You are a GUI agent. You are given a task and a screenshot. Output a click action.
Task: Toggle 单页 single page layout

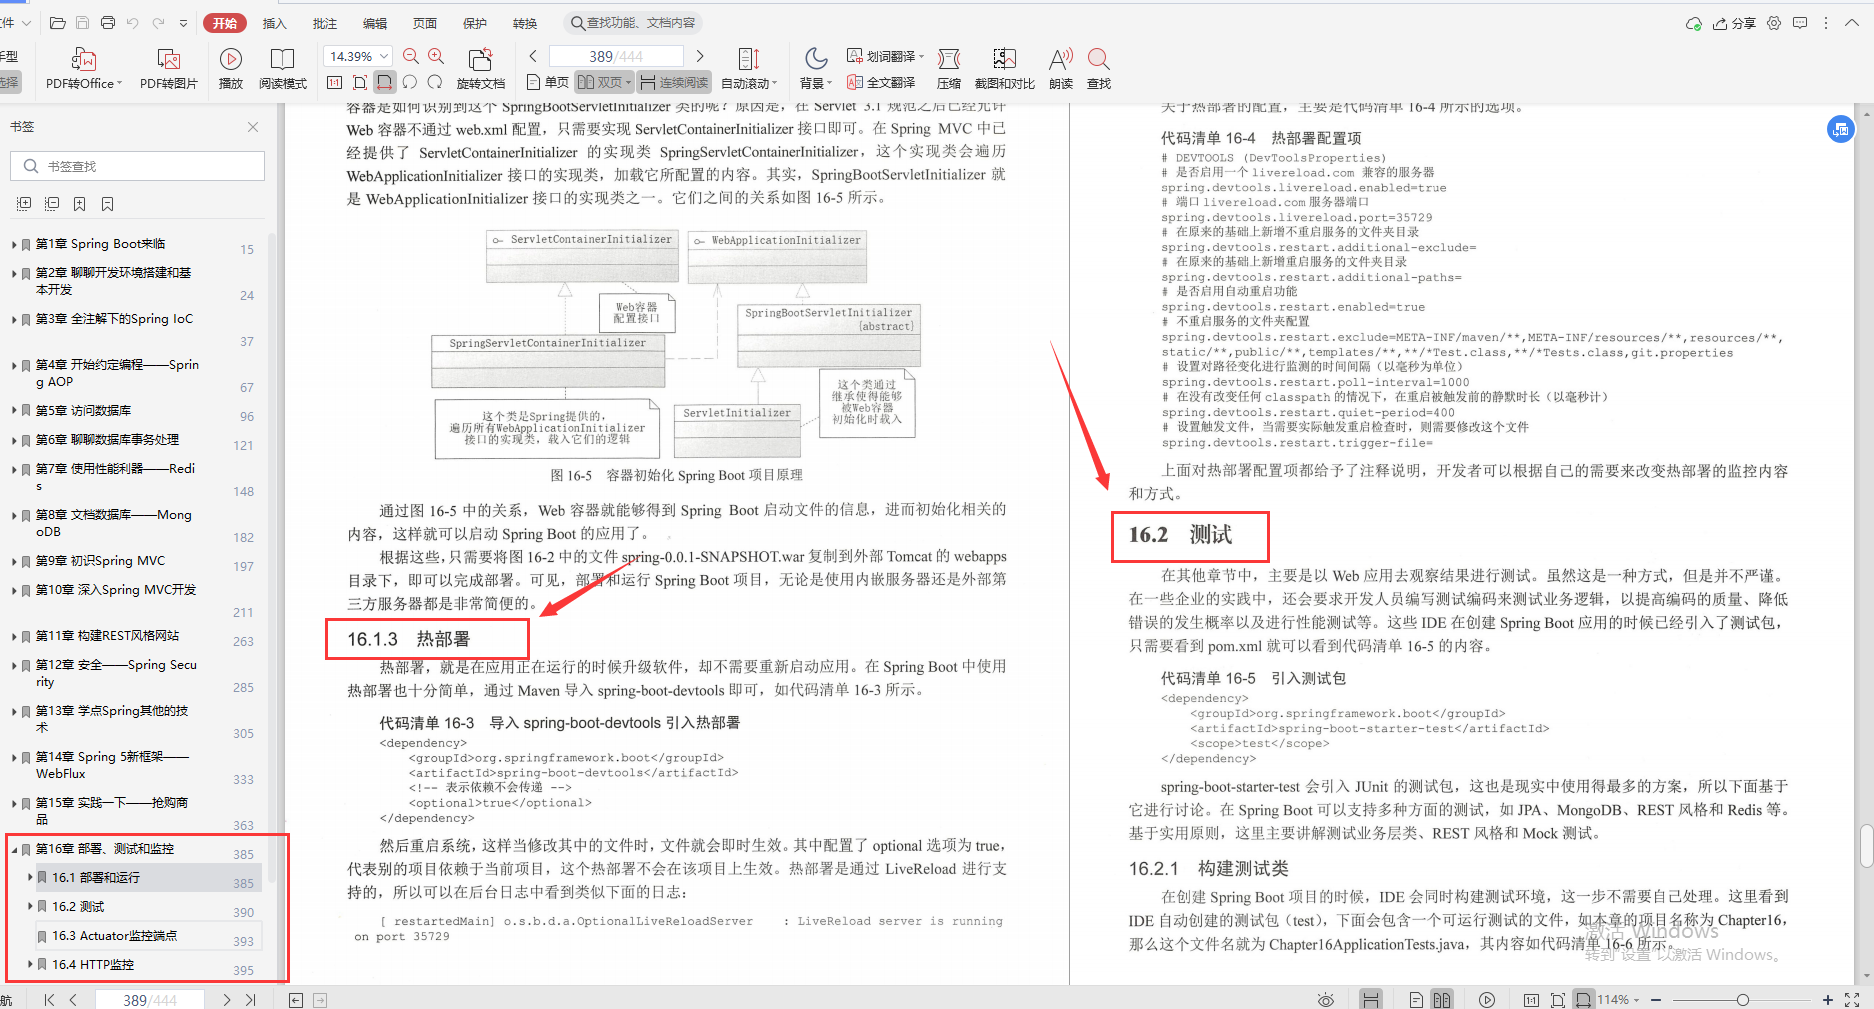[x=547, y=82]
